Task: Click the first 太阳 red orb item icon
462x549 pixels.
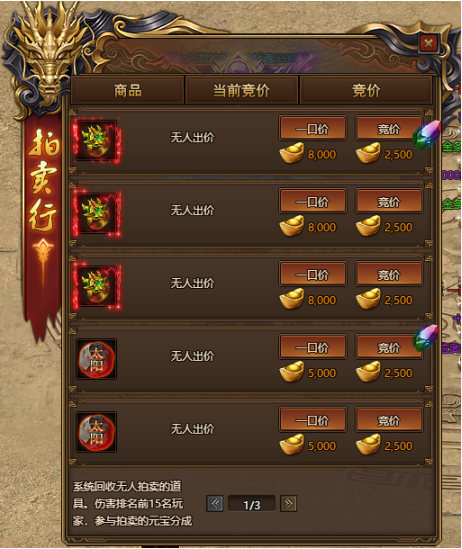Action: (x=97, y=359)
